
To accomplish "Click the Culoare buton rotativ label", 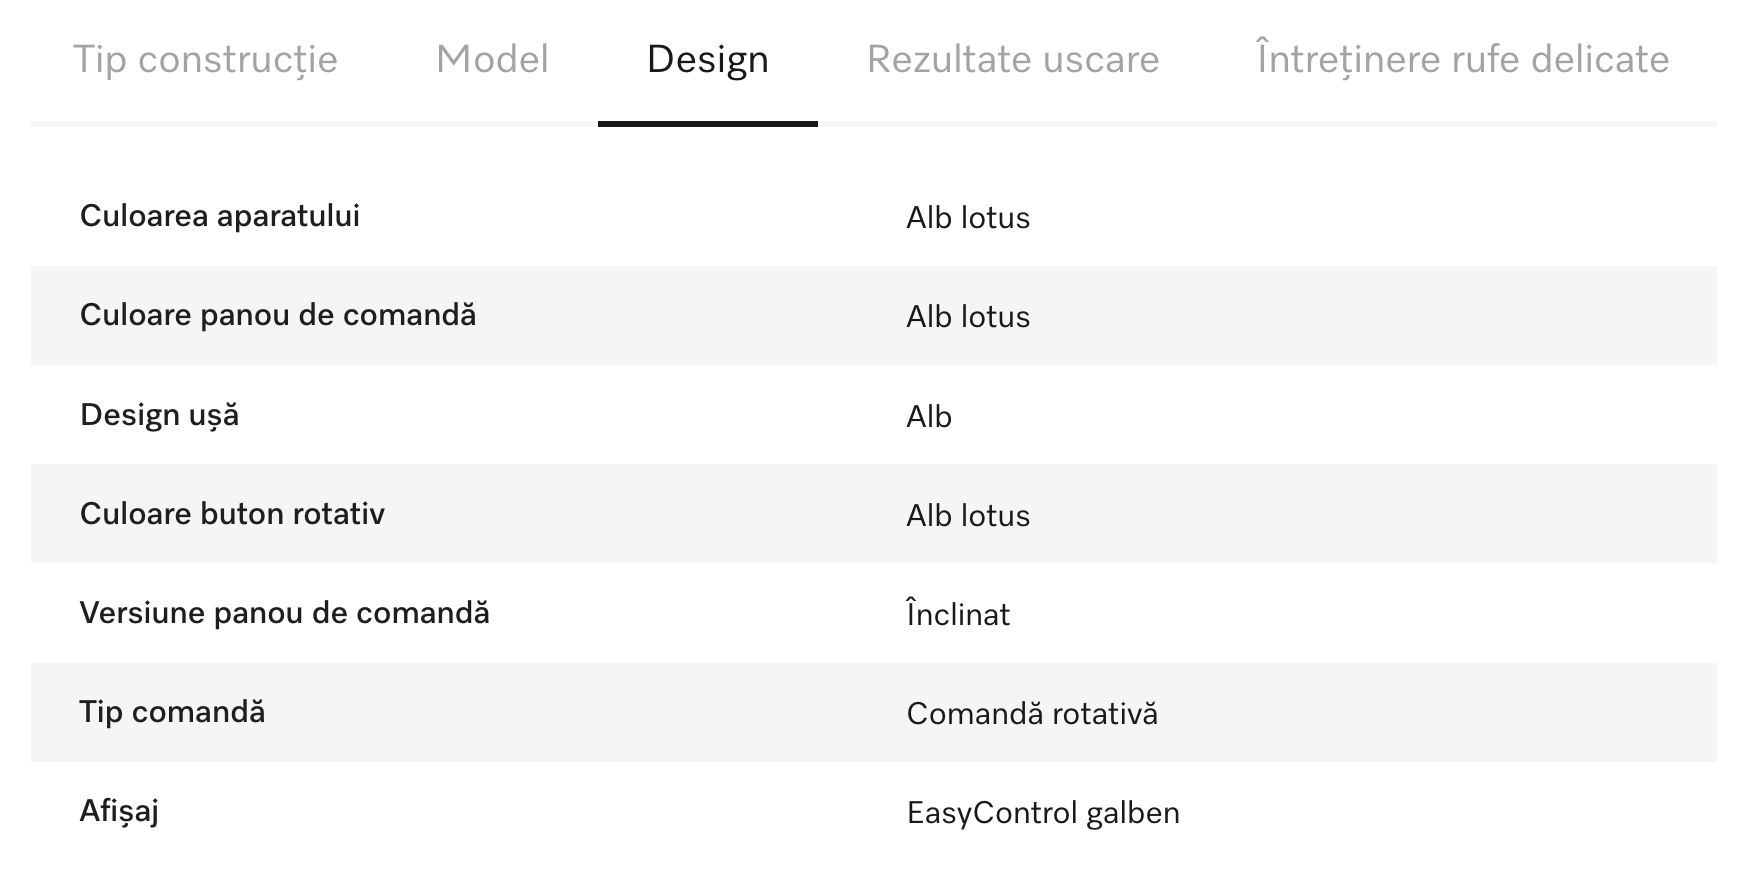I will point(232,514).
